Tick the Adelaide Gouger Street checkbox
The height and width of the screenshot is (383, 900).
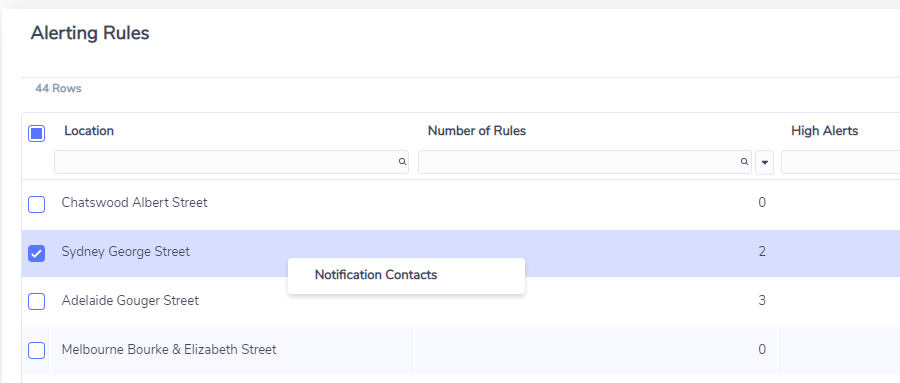[x=37, y=301]
